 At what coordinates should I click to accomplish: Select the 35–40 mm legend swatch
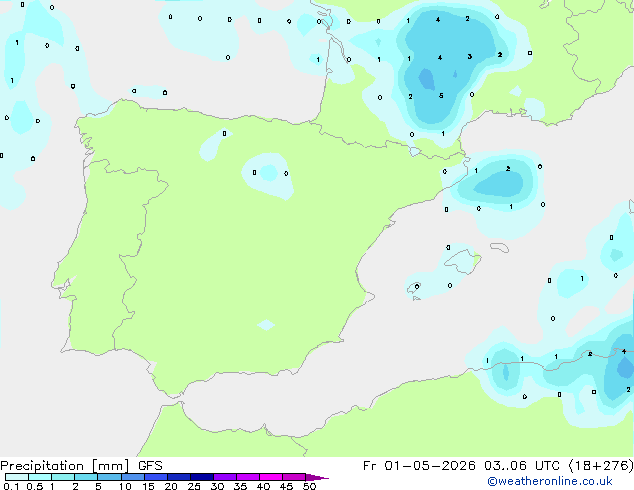click(247, 477)
